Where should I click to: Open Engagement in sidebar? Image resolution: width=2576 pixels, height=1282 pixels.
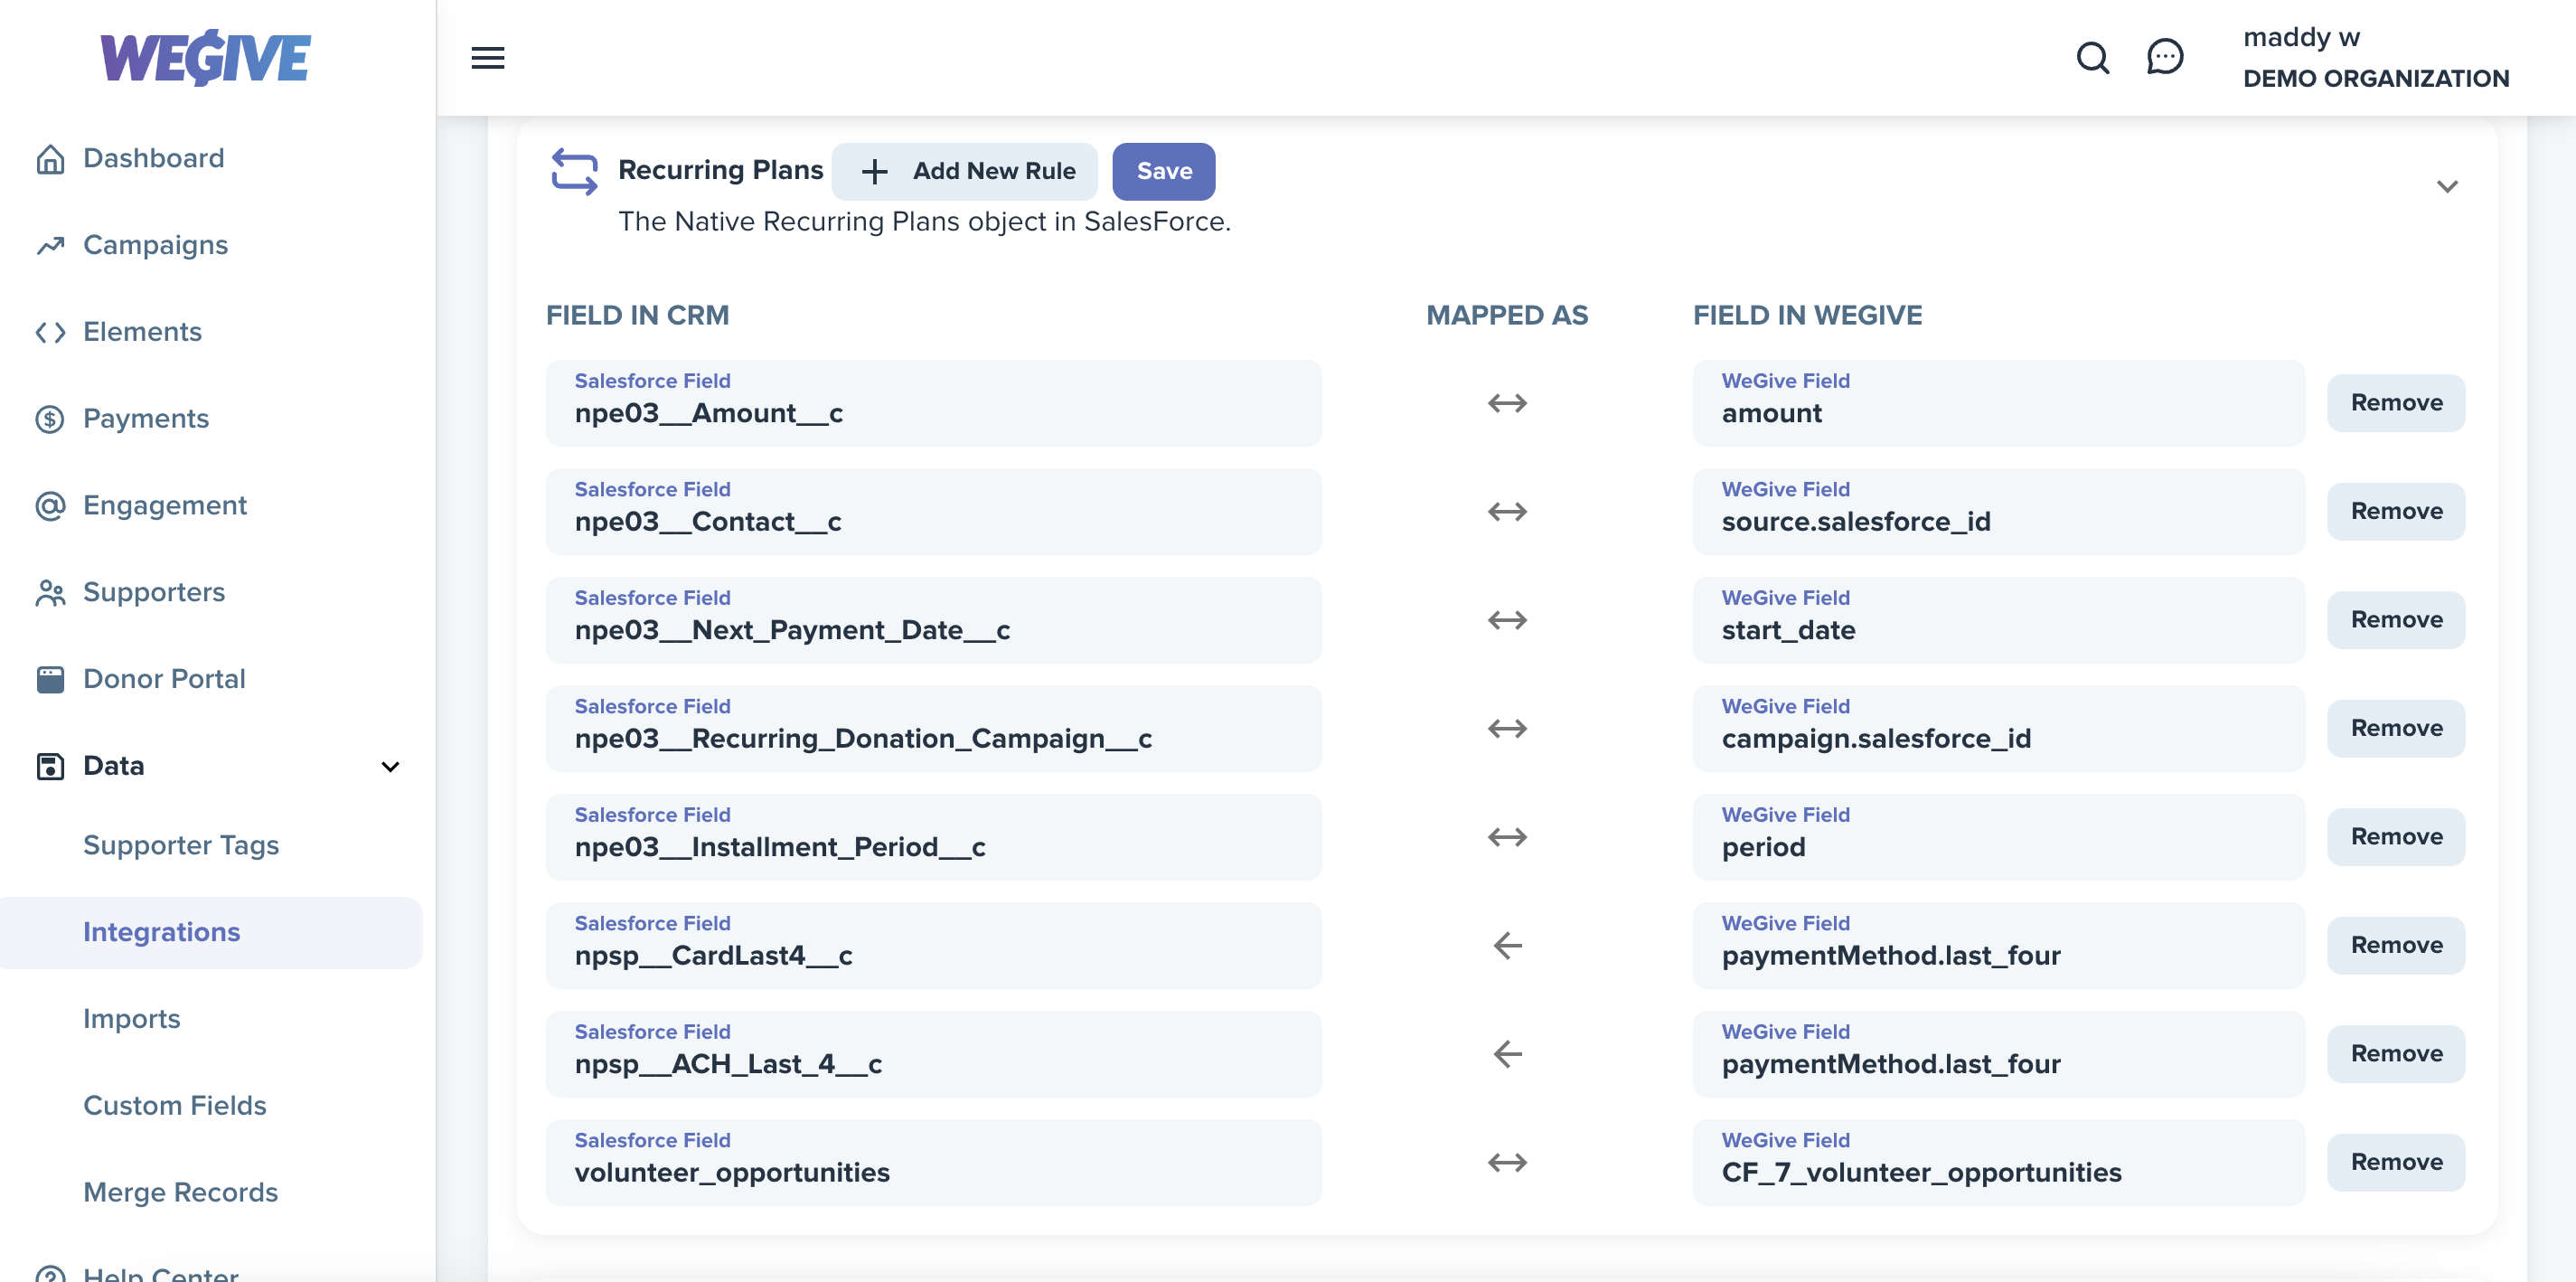pos(165,506)
